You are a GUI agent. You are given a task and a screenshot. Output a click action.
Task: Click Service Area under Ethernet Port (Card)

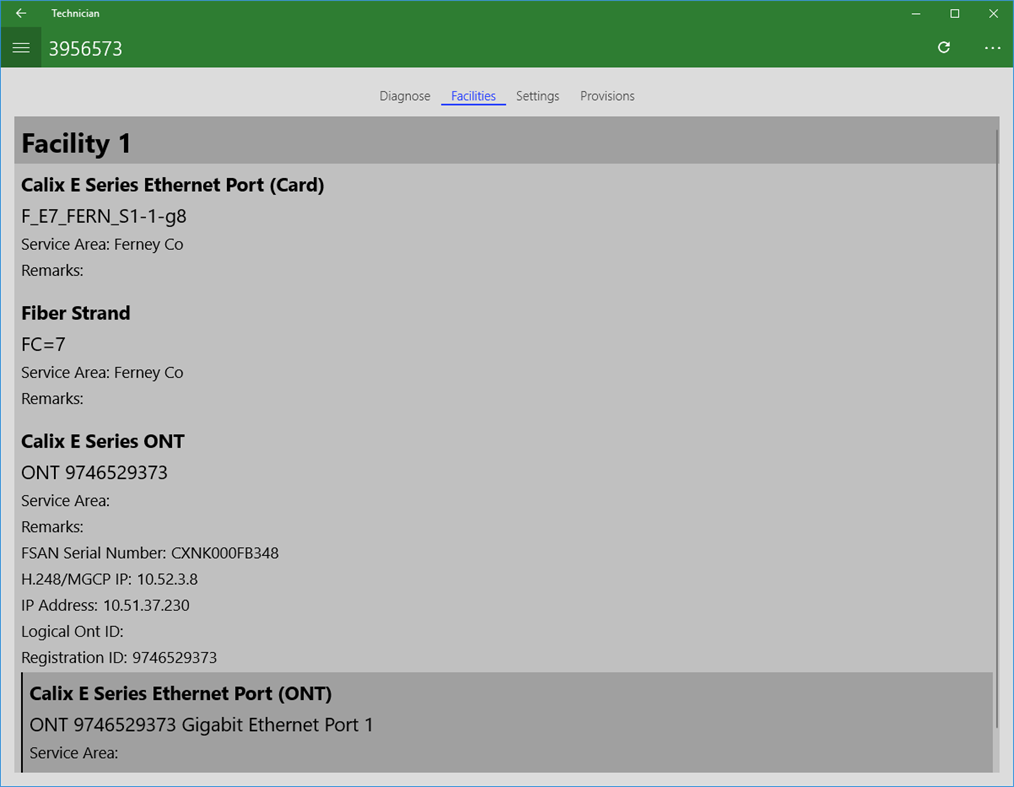click(102, 244)
